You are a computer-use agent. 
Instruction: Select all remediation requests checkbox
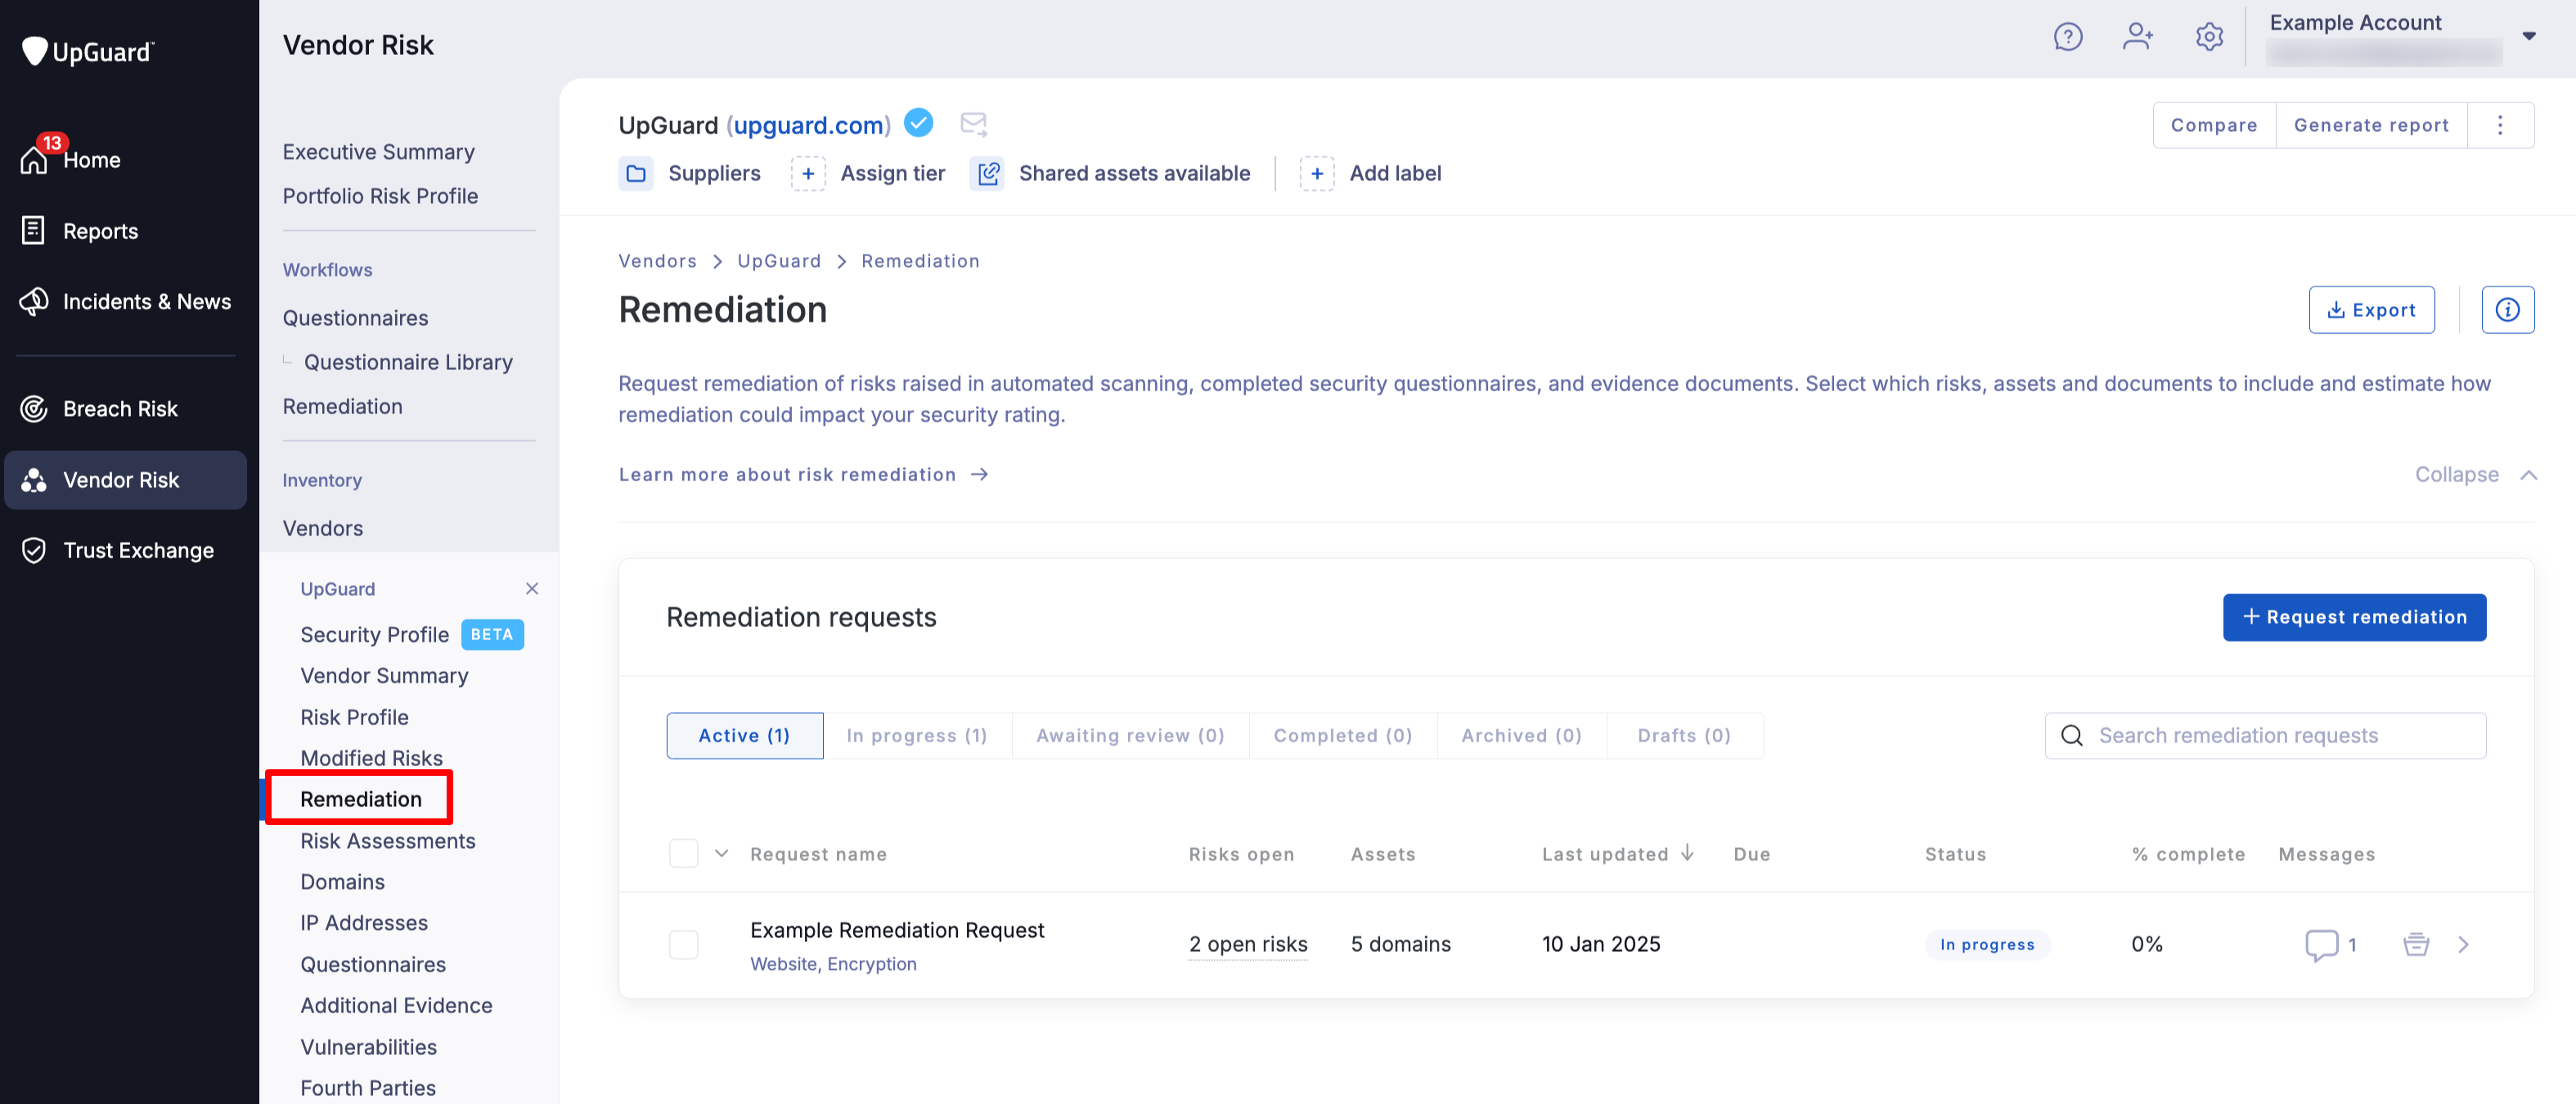coord(684,854)
